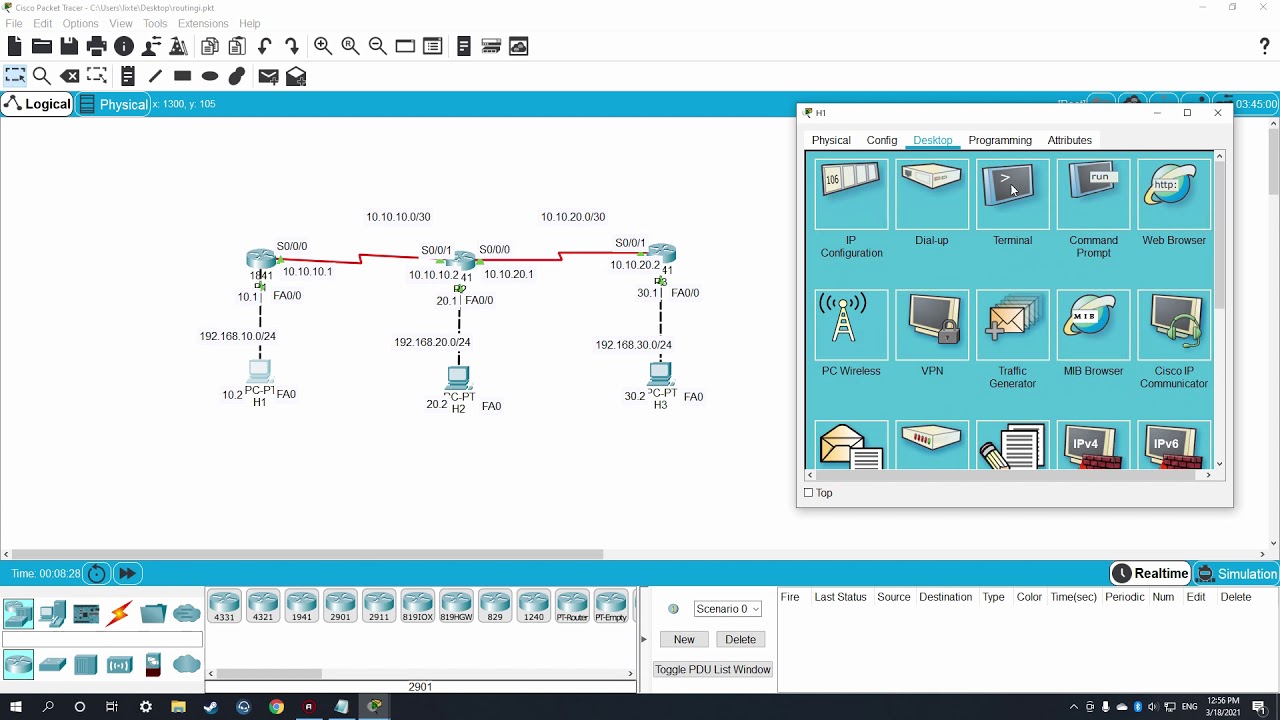Select the Inspect magnifier tool

pyautogui.click(x=42, y=76)
